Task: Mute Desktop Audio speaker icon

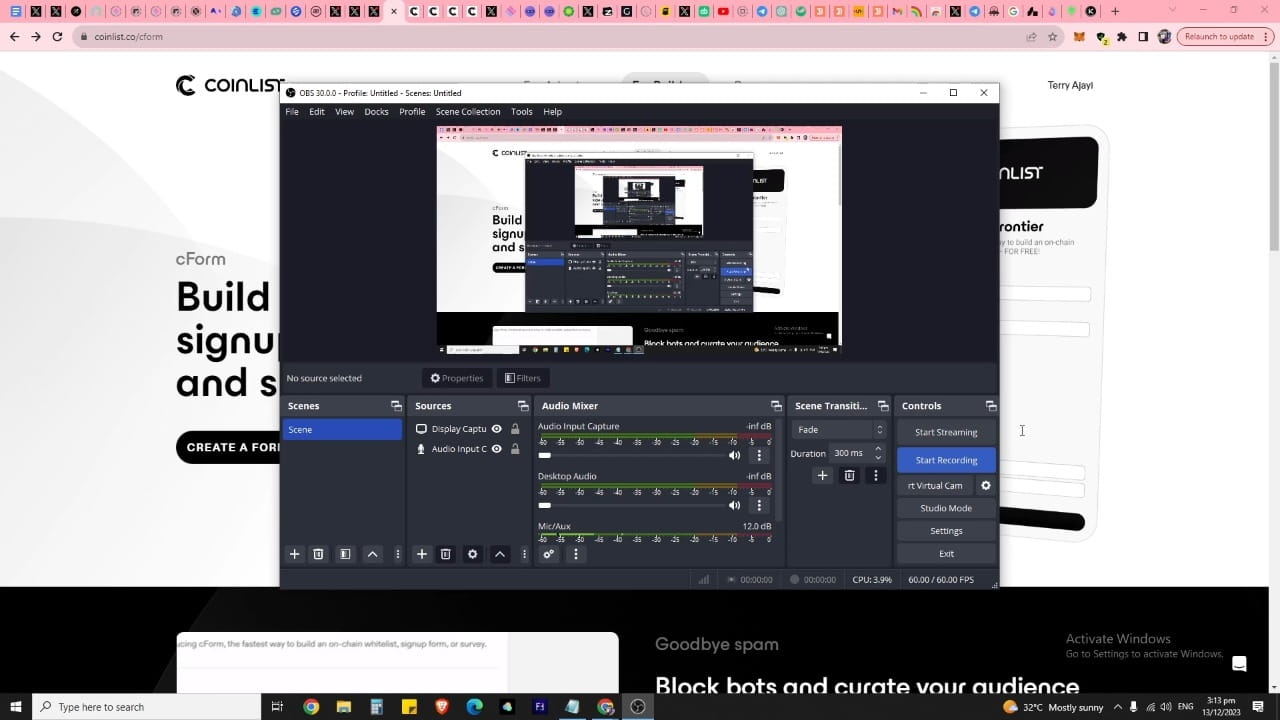Action: click(735, 505)
